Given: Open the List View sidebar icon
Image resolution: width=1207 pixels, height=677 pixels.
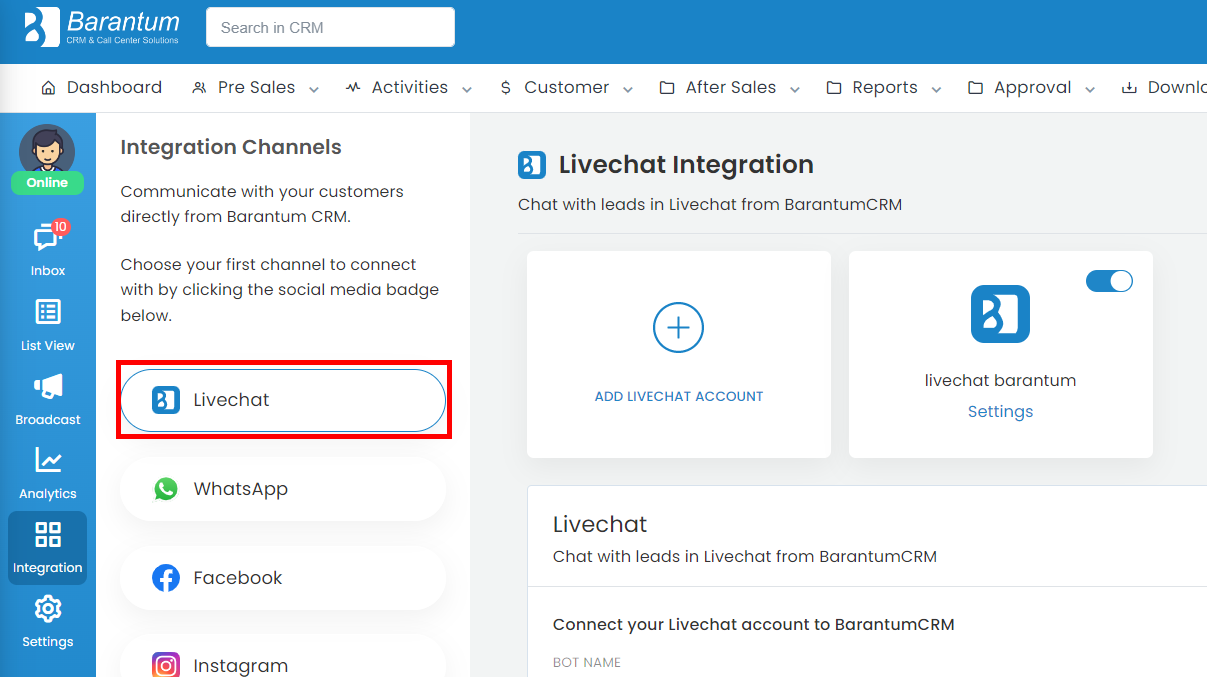Looking at the screenshot, I should pos(47,312).
